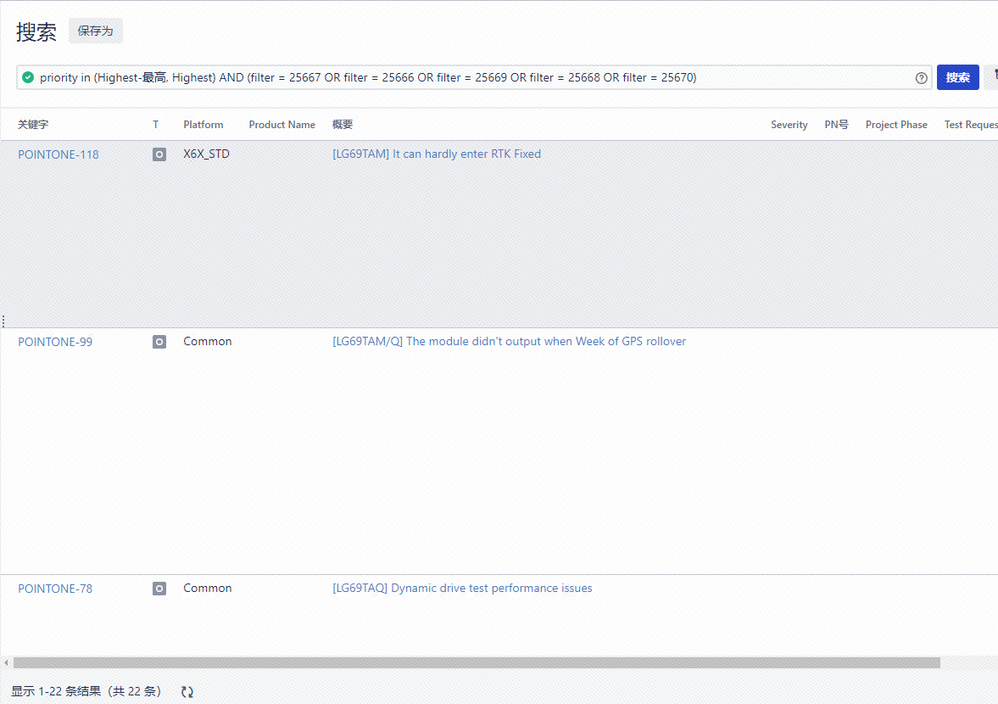
Task: Click into the JQL query input field
Action: pos(474,77)
